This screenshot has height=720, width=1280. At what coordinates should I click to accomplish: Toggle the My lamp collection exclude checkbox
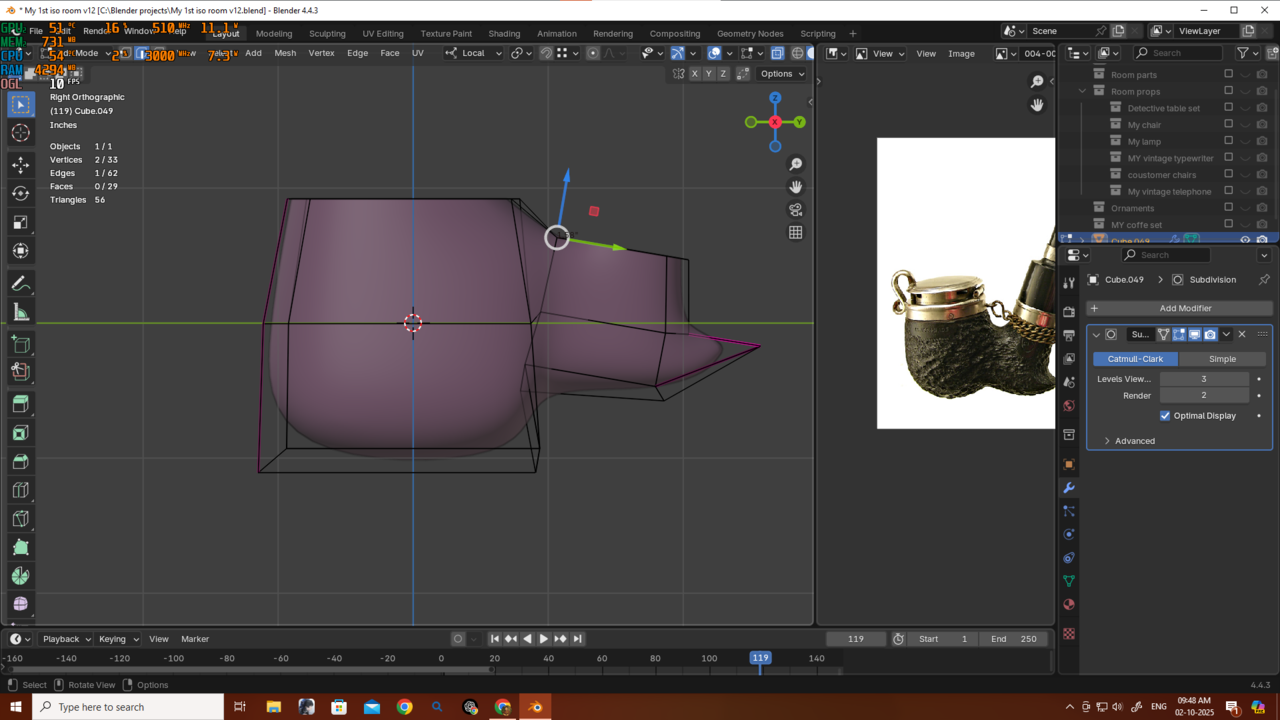pyautogui.click(x=1229, y=141)
